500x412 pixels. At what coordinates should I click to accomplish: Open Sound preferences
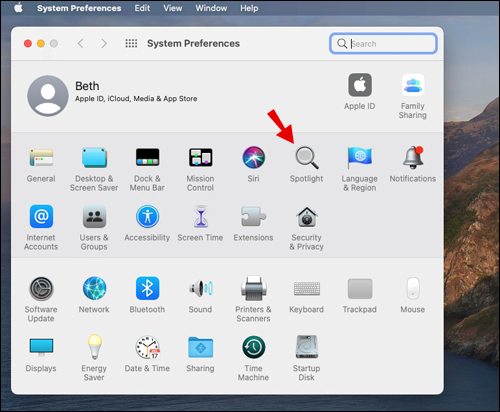point(200,288)
